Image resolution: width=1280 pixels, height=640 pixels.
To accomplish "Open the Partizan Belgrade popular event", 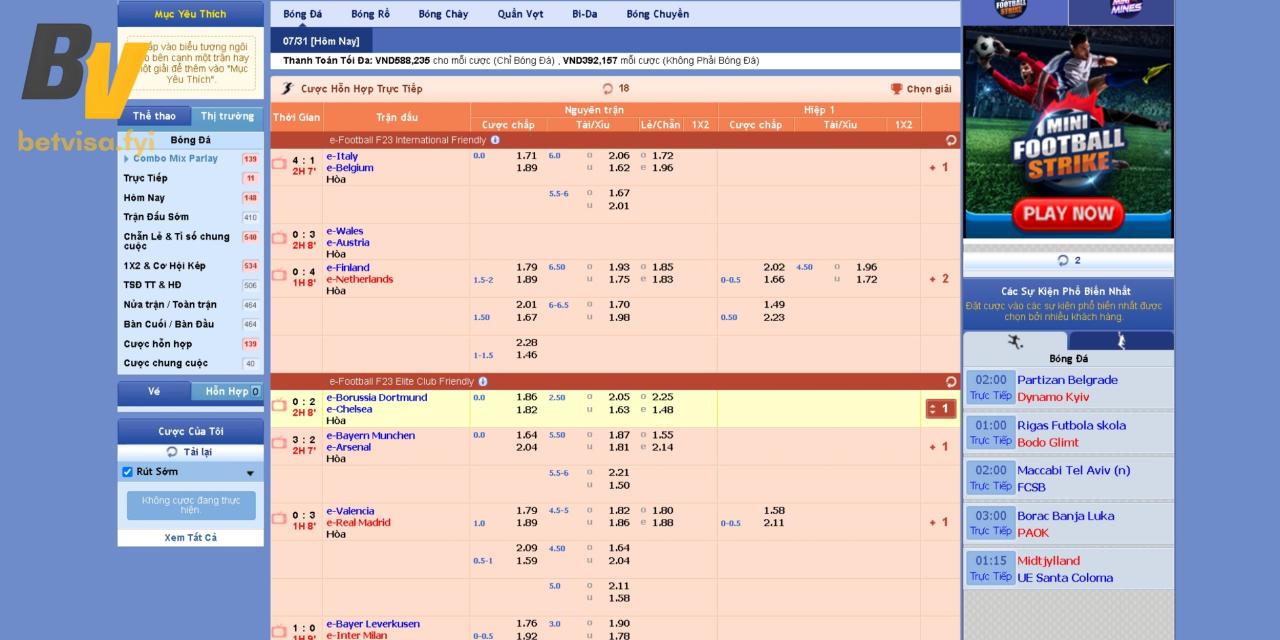I will pos(1067,380).
